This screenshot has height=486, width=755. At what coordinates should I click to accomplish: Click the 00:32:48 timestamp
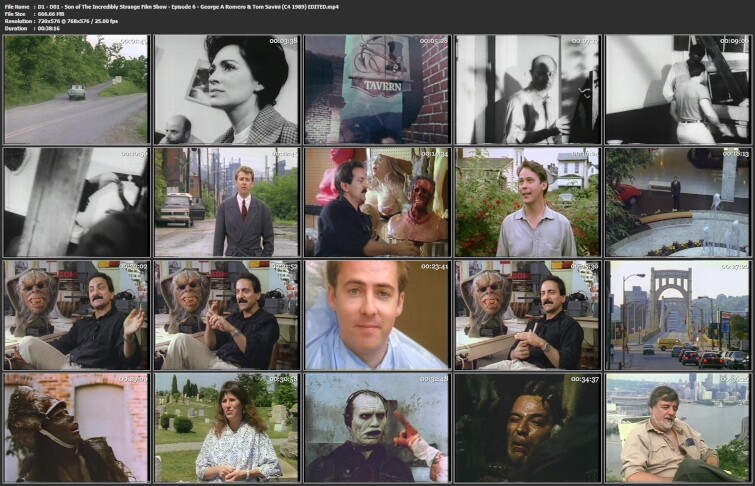tap(434, 380)
